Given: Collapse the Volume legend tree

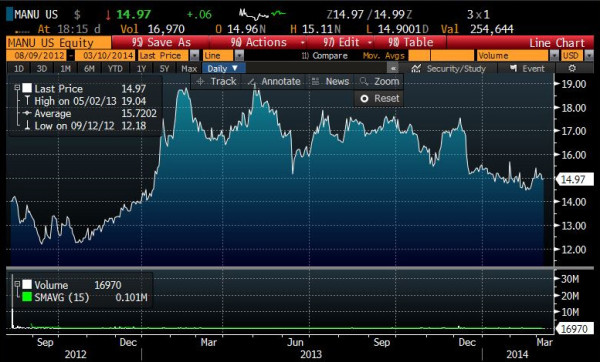Looking at the screenshot, I should pos(17,284).
